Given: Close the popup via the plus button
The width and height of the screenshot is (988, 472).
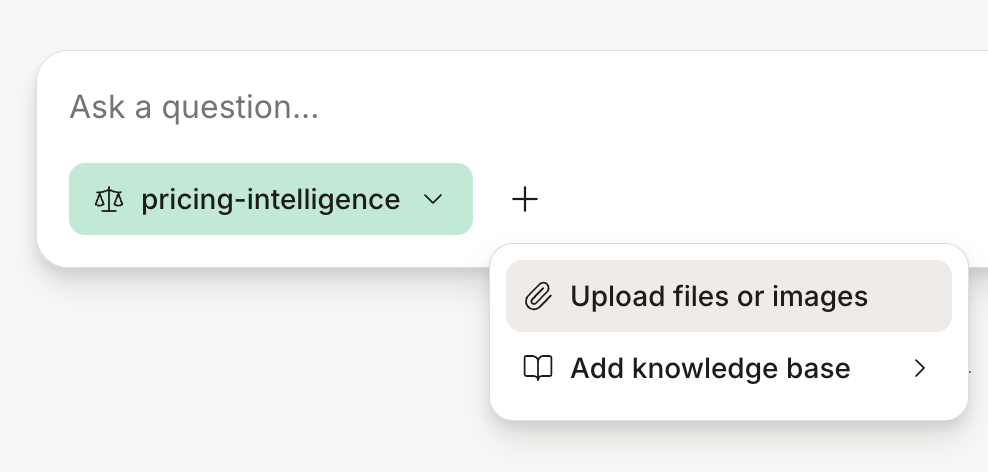Looking at the screenshot, I should (x=525, y=199).
